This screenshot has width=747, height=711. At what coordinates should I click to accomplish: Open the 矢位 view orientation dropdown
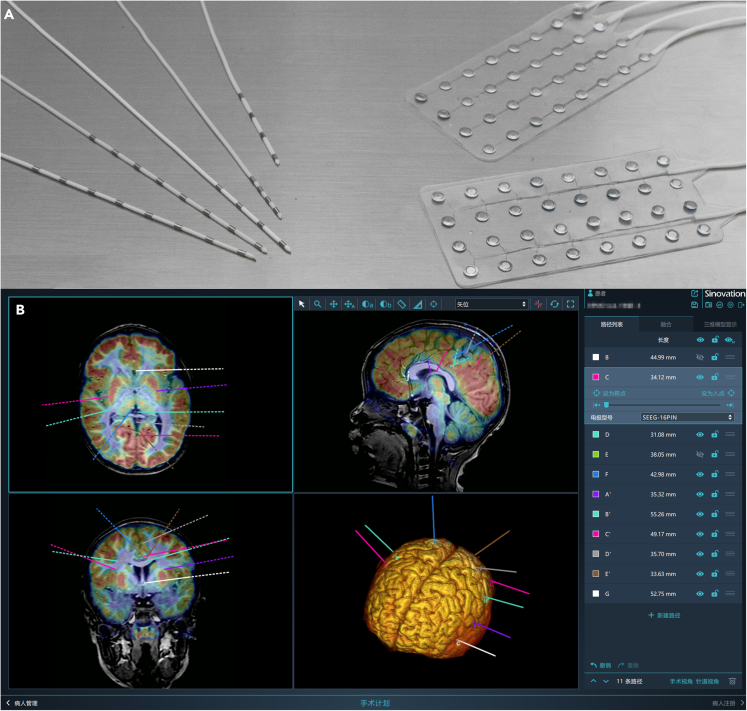click(x=490, y=303)
